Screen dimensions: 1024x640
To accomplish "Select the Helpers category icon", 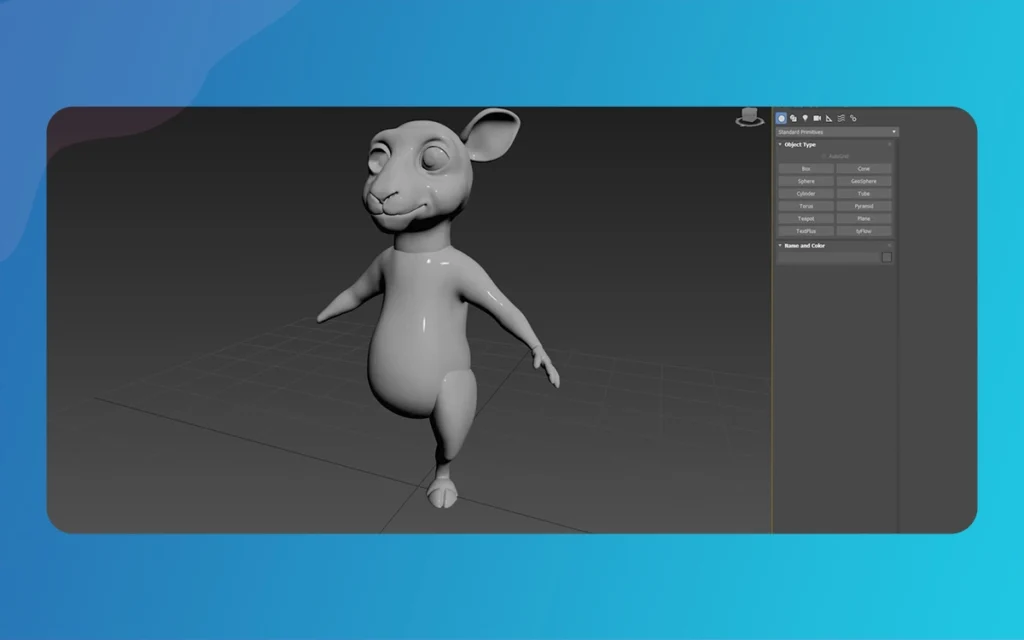I will pyautogui.click(x=827, y=117).
